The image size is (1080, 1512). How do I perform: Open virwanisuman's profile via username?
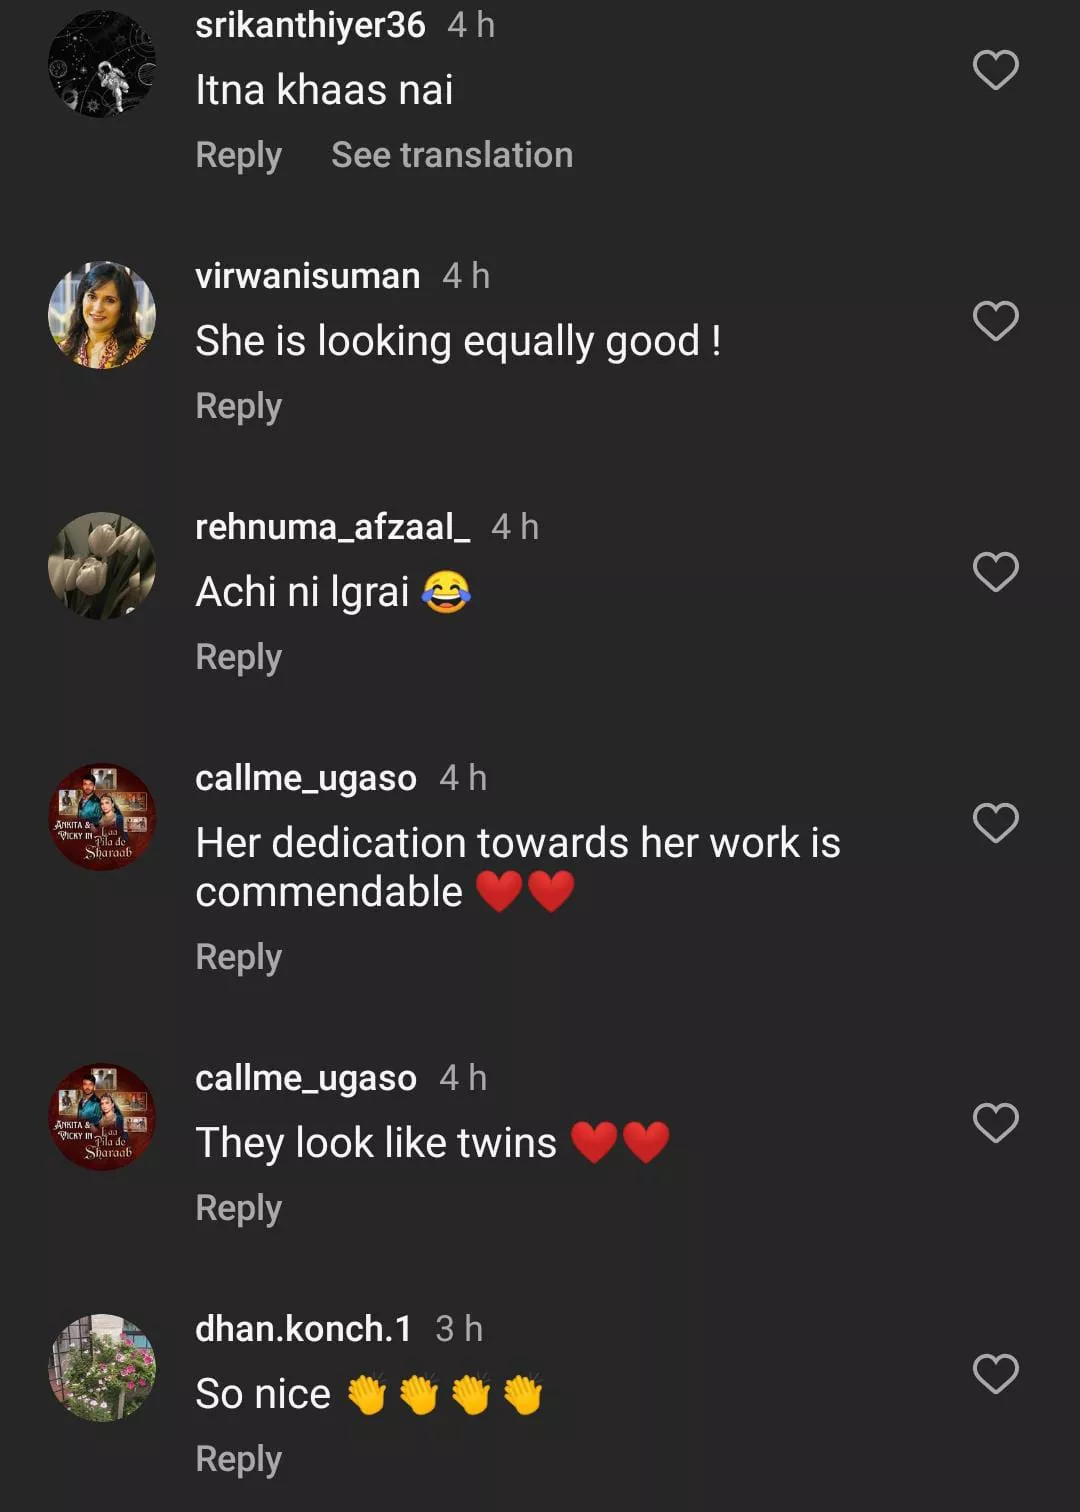(x=307, y=276)
